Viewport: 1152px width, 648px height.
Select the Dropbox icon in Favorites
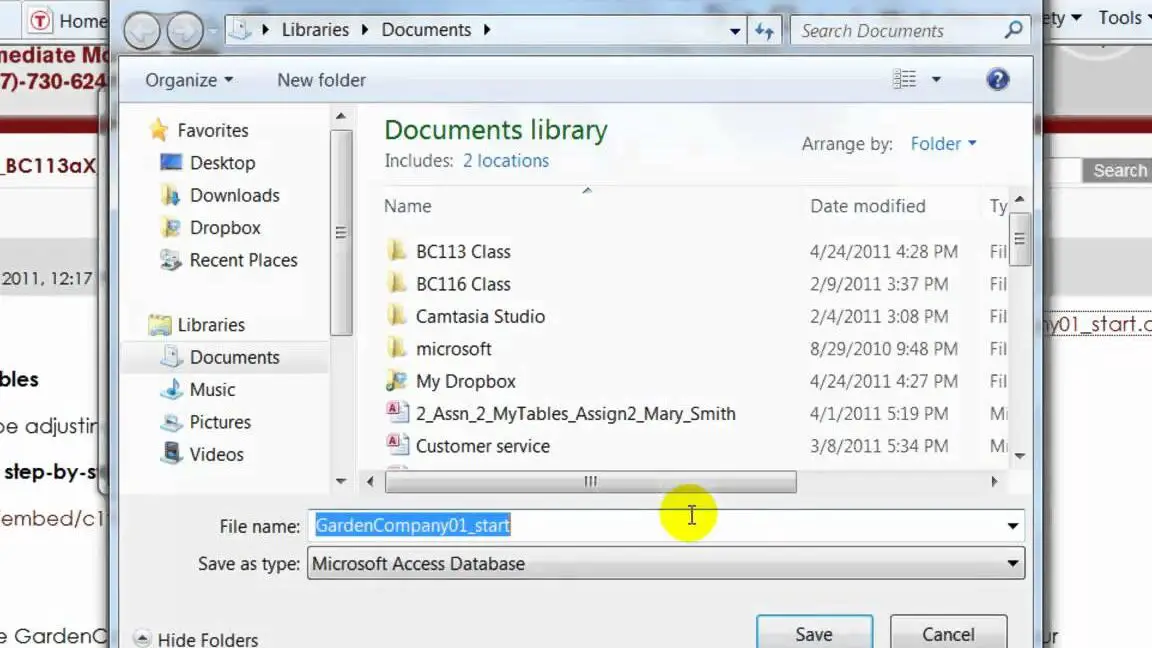[x=170, y=227]
